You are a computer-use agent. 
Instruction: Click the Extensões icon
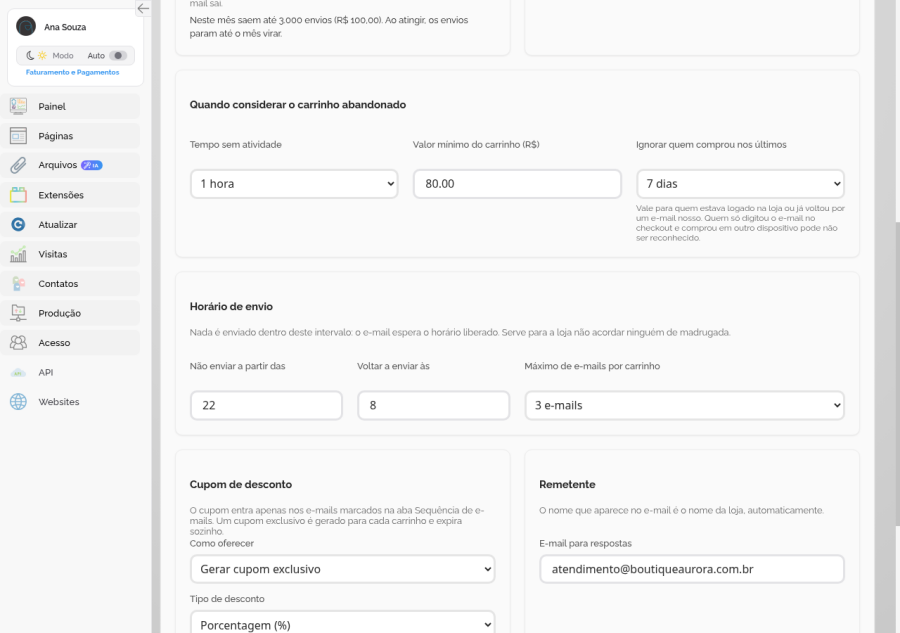point(18,195)
